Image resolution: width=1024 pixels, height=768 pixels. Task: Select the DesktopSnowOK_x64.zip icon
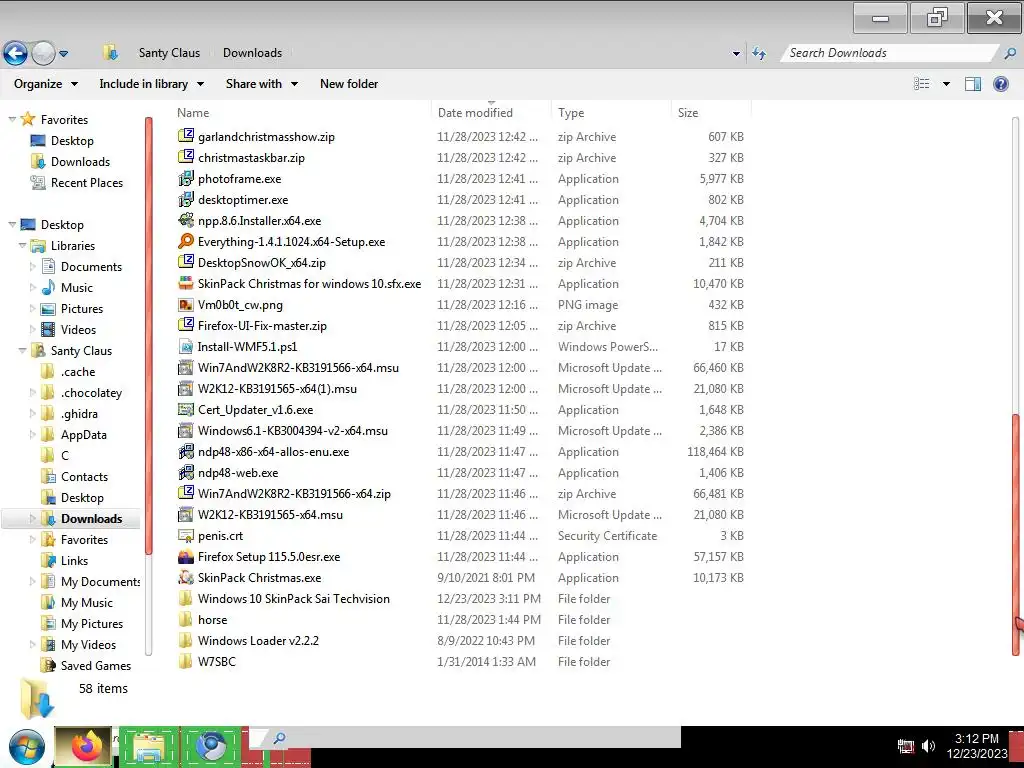(186, 262)
